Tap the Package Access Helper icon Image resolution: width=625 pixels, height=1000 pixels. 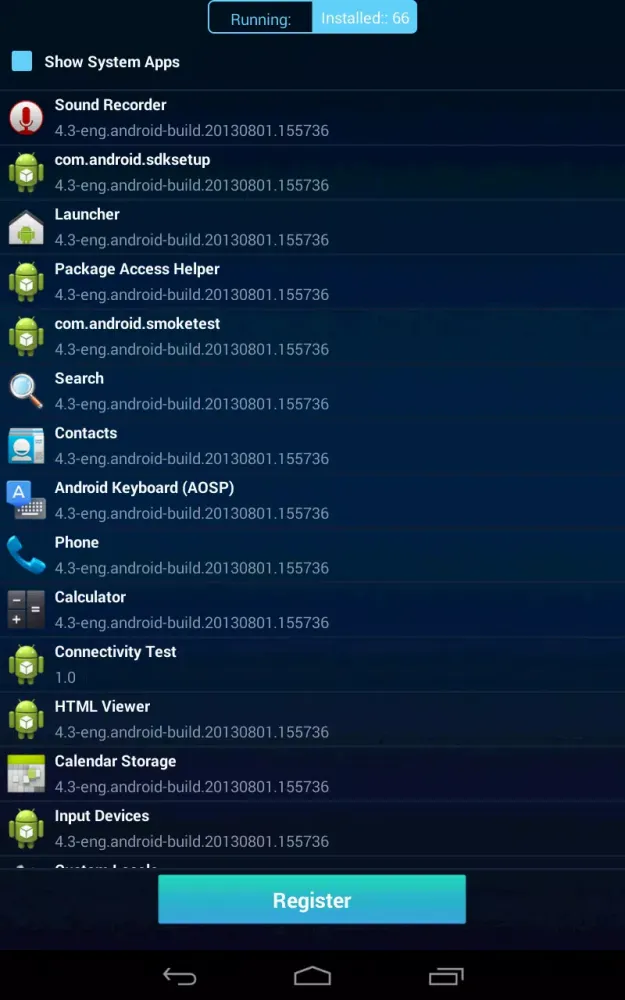26,282
